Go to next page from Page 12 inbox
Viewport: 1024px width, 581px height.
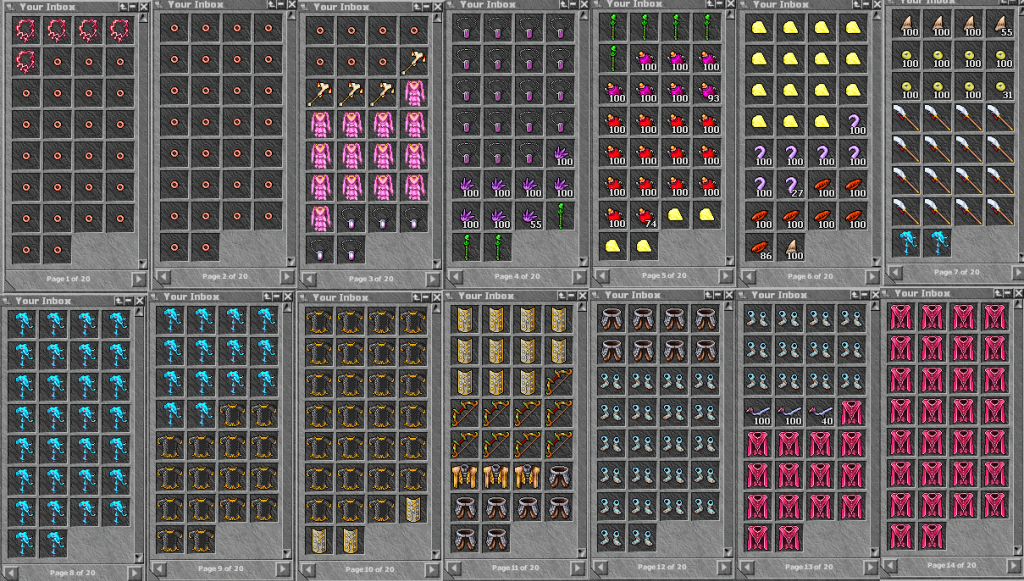724,567
